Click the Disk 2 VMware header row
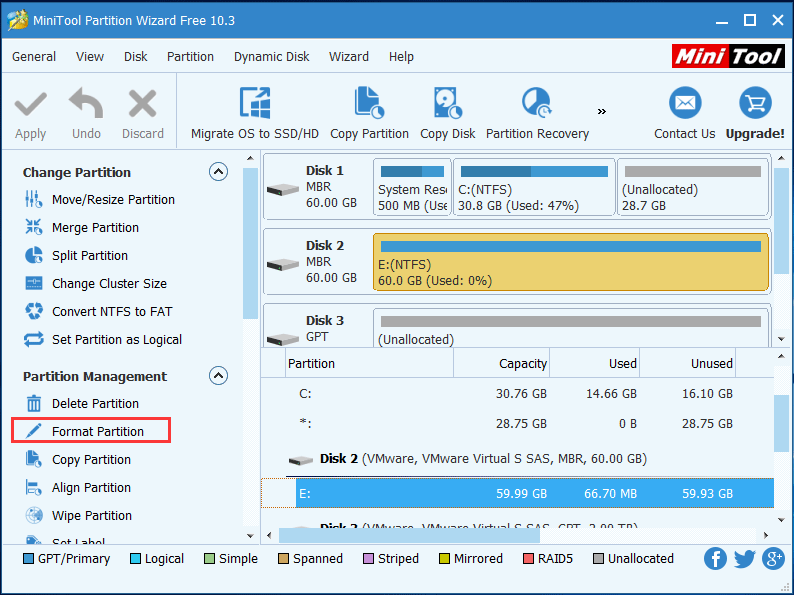794x595 pixels. coord(518,459)
